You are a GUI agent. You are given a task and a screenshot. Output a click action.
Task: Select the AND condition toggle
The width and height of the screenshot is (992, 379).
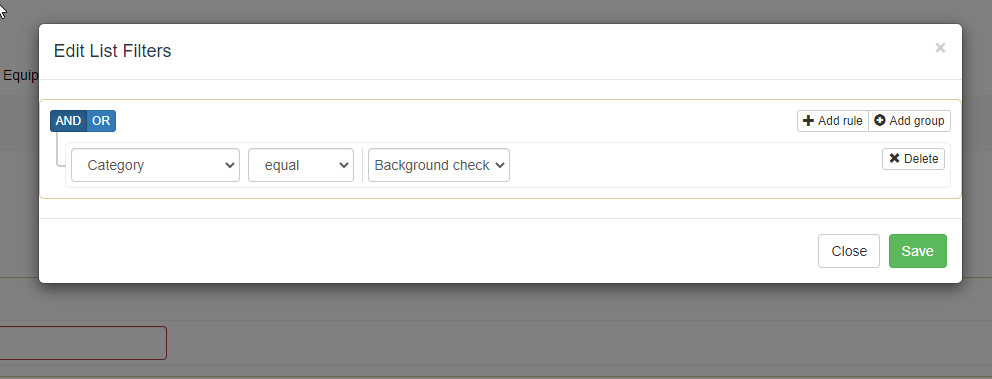pyautogui.click(x=68, y=121)
